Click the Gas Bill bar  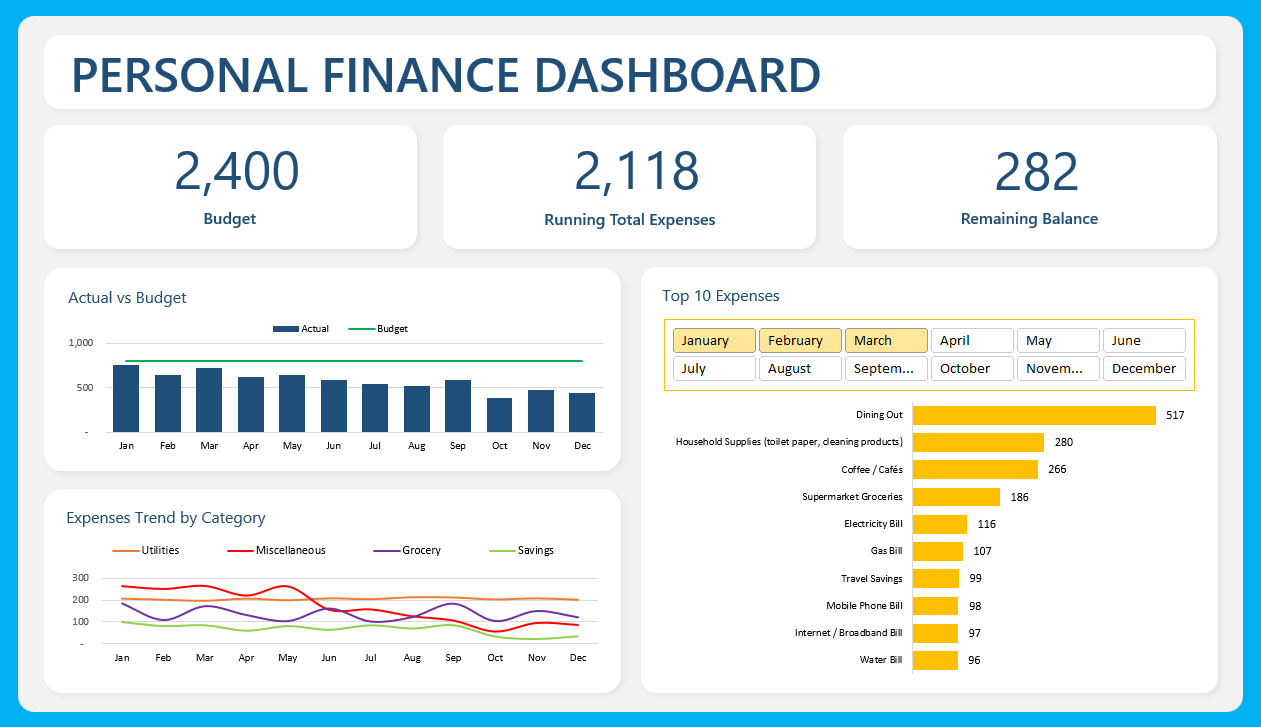(938, 551)
